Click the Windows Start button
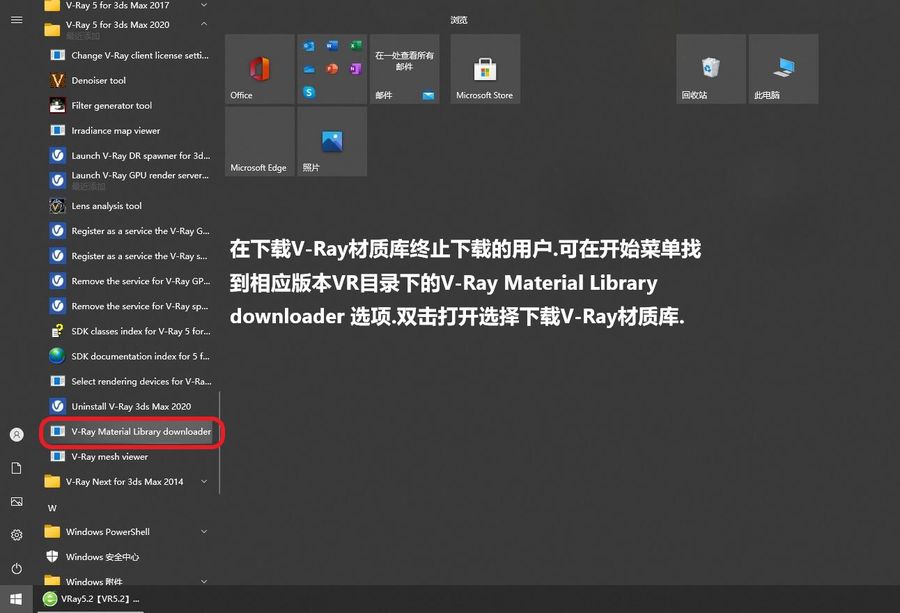Screen dimensions: 900x613 (16, 599)
